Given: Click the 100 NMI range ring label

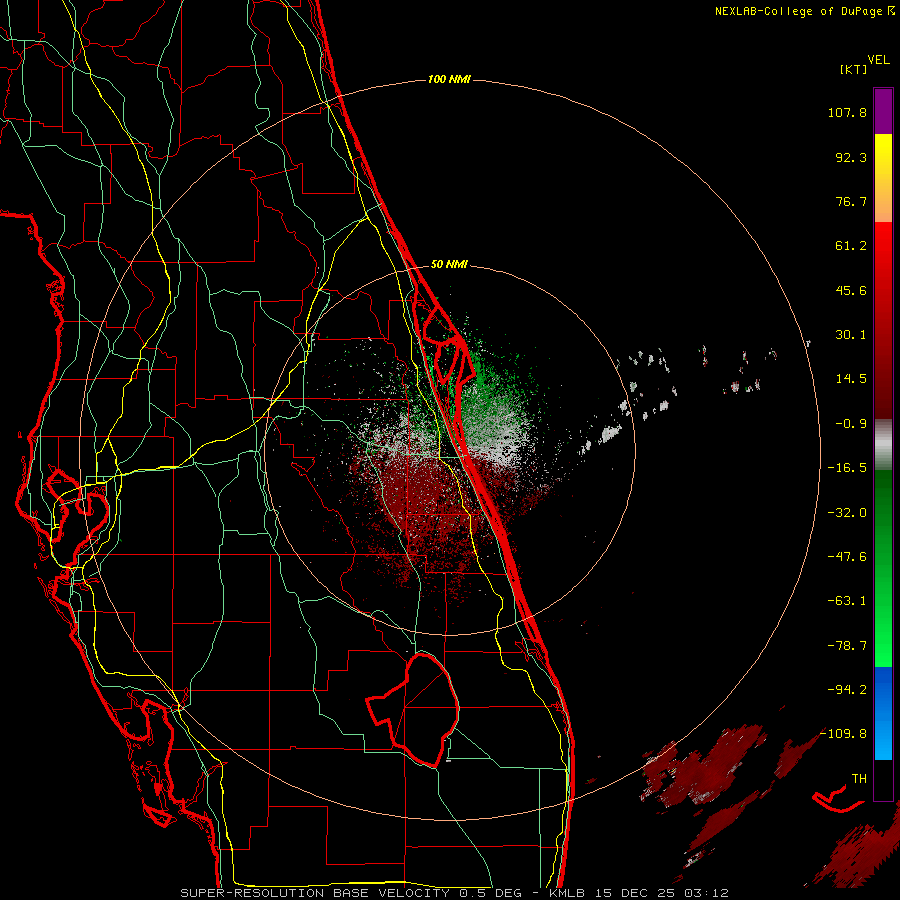Looking at the screenshot, I should pyautogui.click(x=449, y=79).
